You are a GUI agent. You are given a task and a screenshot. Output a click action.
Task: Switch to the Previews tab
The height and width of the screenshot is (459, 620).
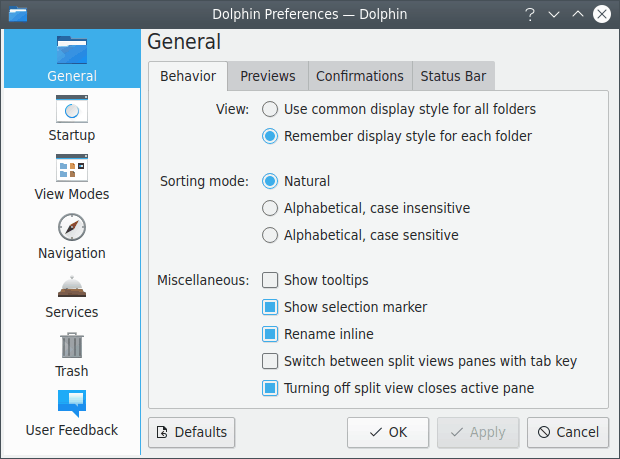(268, 76)
